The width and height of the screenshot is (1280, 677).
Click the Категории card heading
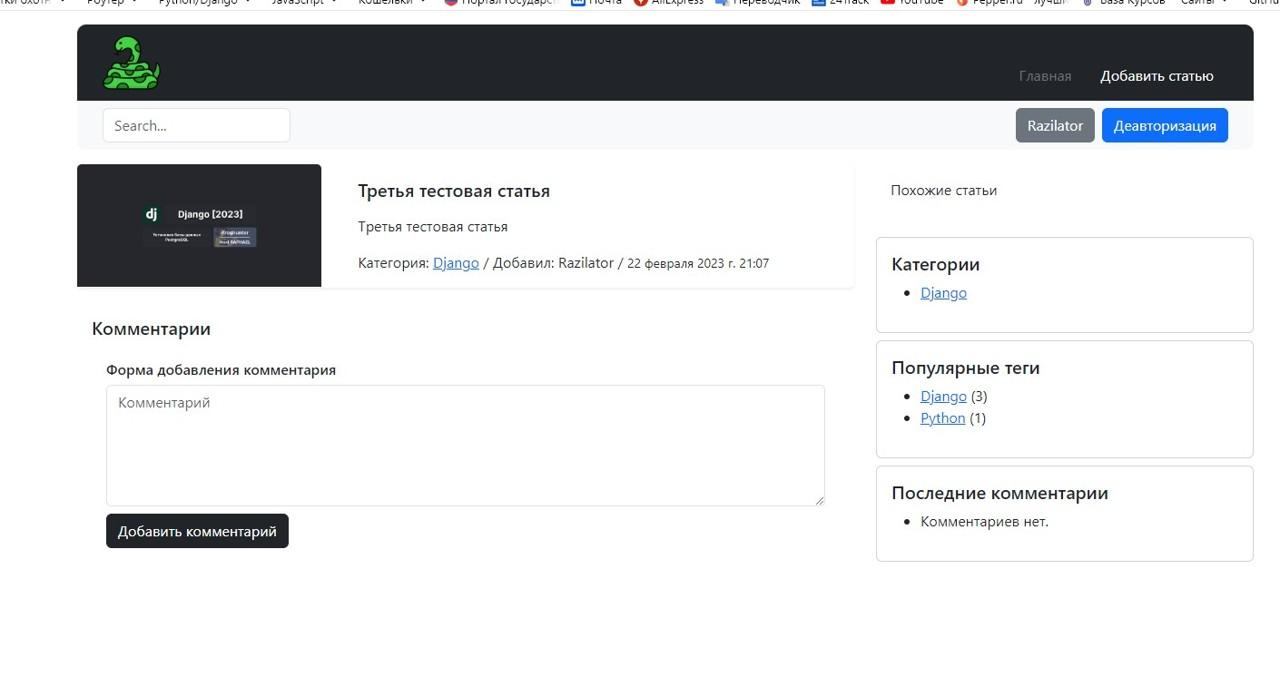click(x=936, y=265)
